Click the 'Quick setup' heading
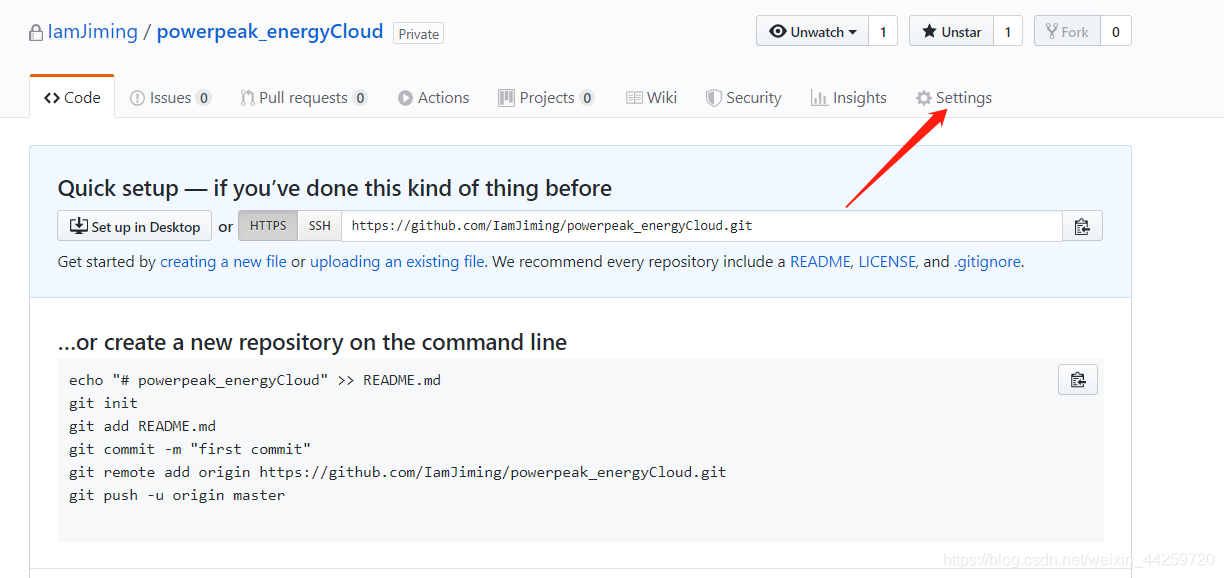 [x=335, y=188]
